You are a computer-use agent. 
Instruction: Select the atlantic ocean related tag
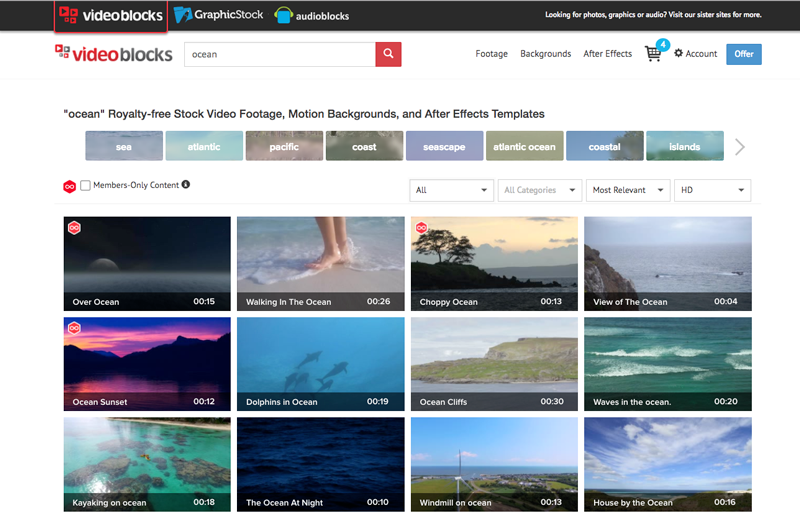[x=524, y=146]
